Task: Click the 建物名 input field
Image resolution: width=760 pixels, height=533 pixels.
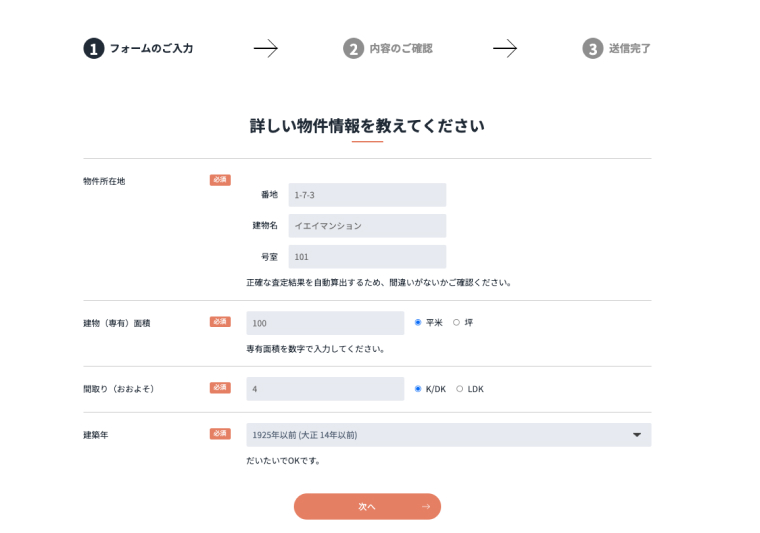Action: (367, 226)
